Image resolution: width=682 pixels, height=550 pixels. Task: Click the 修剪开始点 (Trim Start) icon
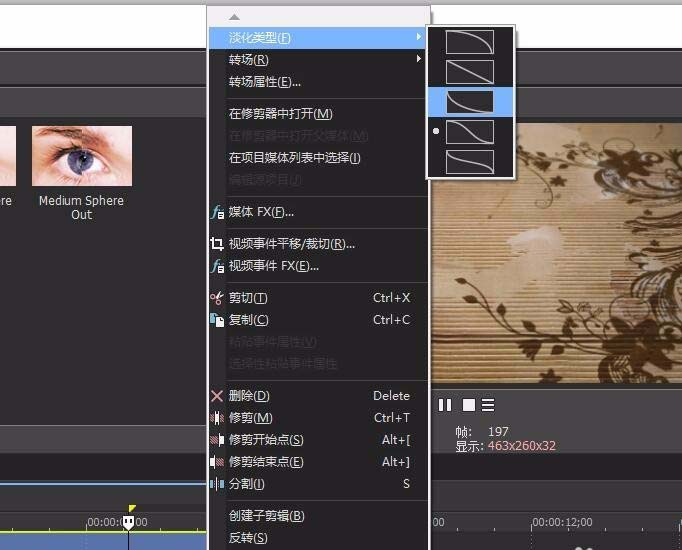pyautogui.click(x=217, y=440)
